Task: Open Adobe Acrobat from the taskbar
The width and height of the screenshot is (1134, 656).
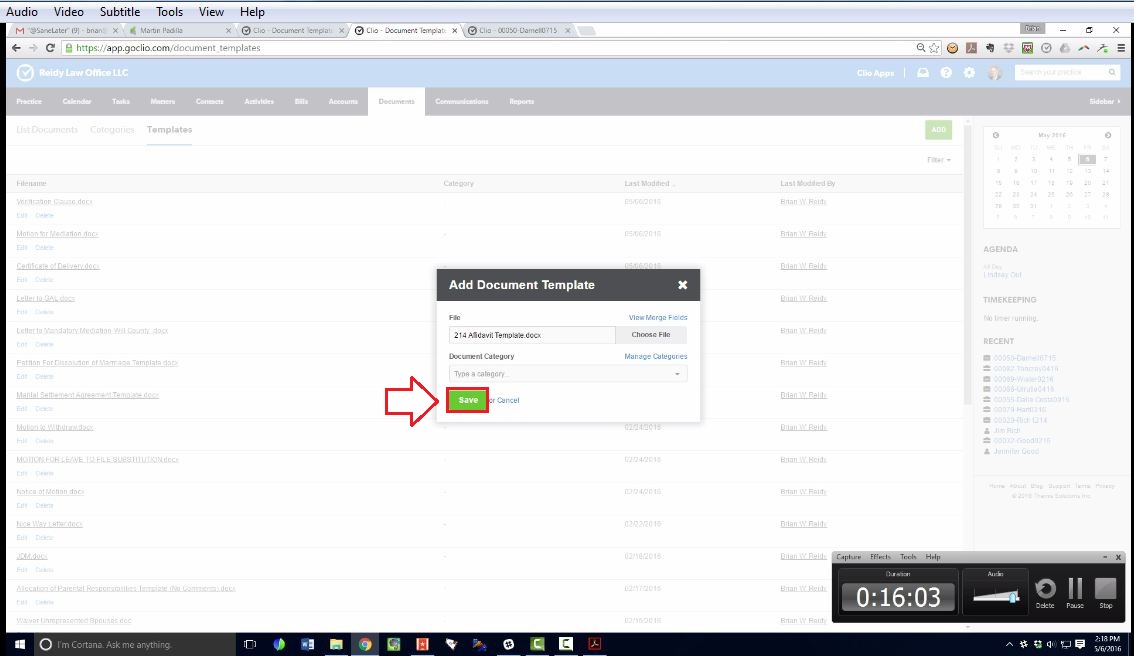Action: pyautogui.click(x=594, y=644)
